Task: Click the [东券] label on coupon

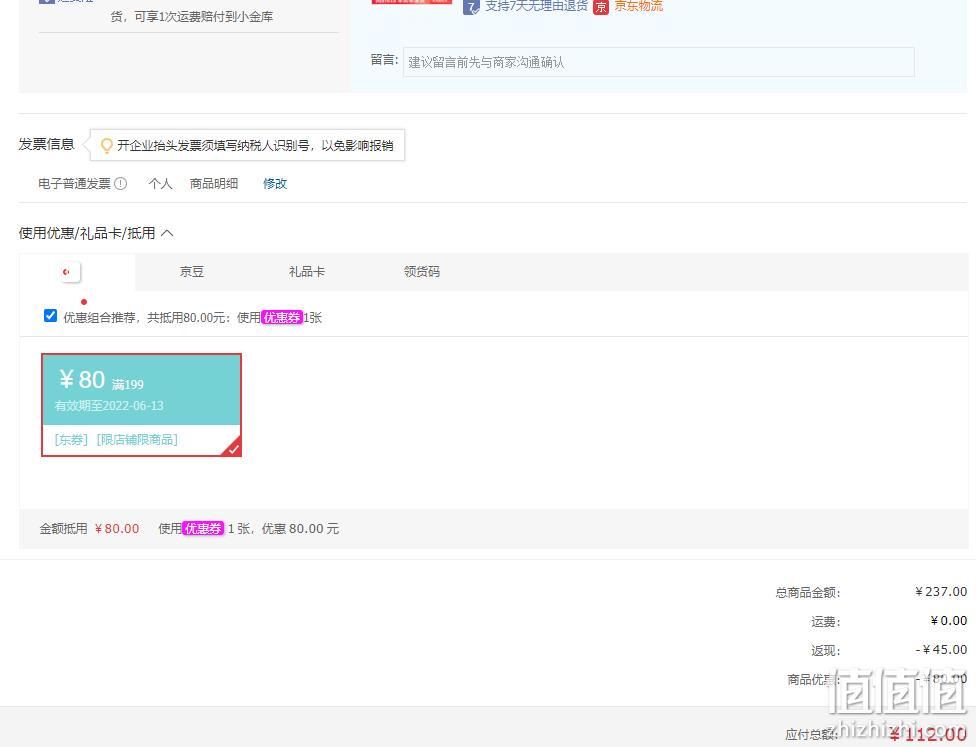Action: click(71, 440)
